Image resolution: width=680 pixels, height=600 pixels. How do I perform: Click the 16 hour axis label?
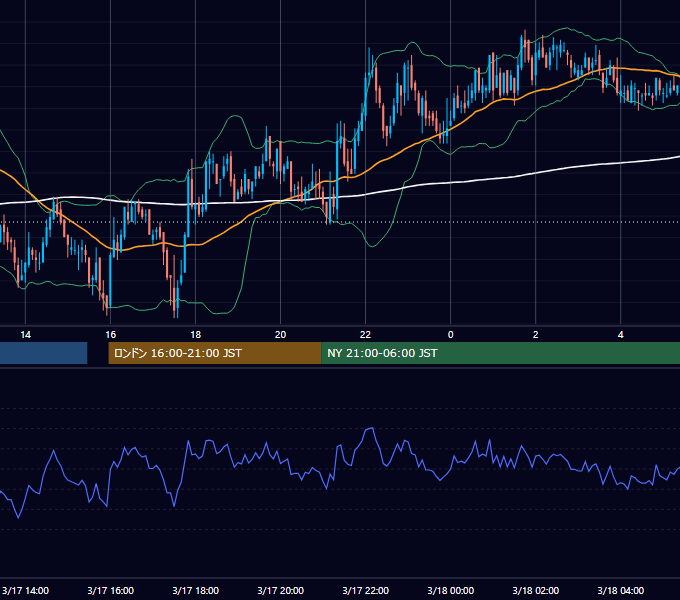click(111, 335)
